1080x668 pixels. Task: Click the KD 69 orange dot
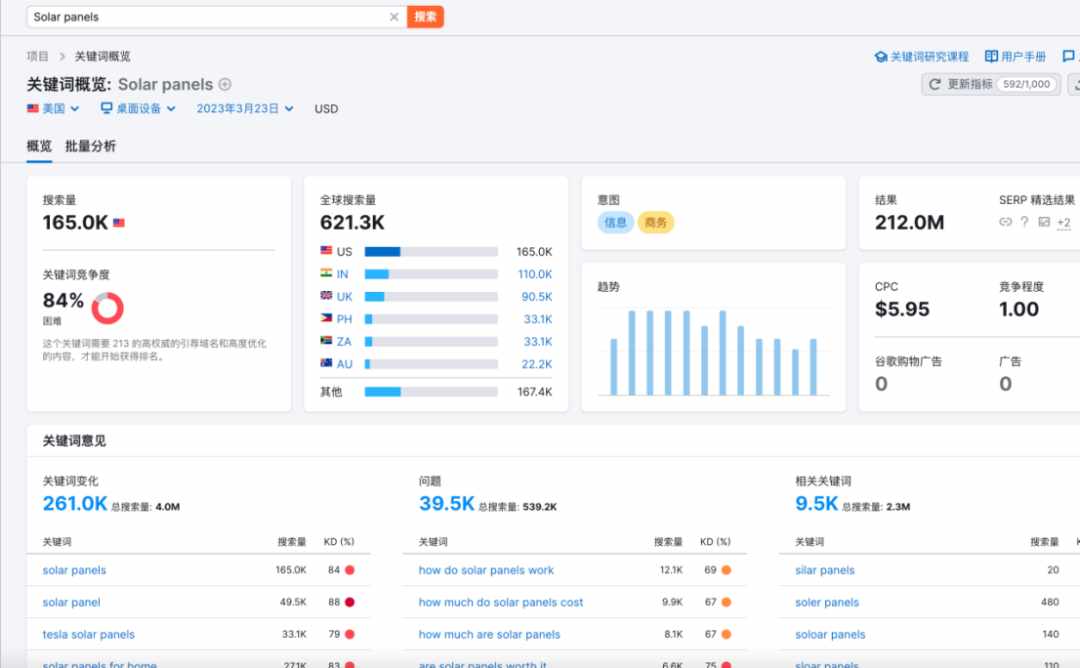[x=726, y=570]
